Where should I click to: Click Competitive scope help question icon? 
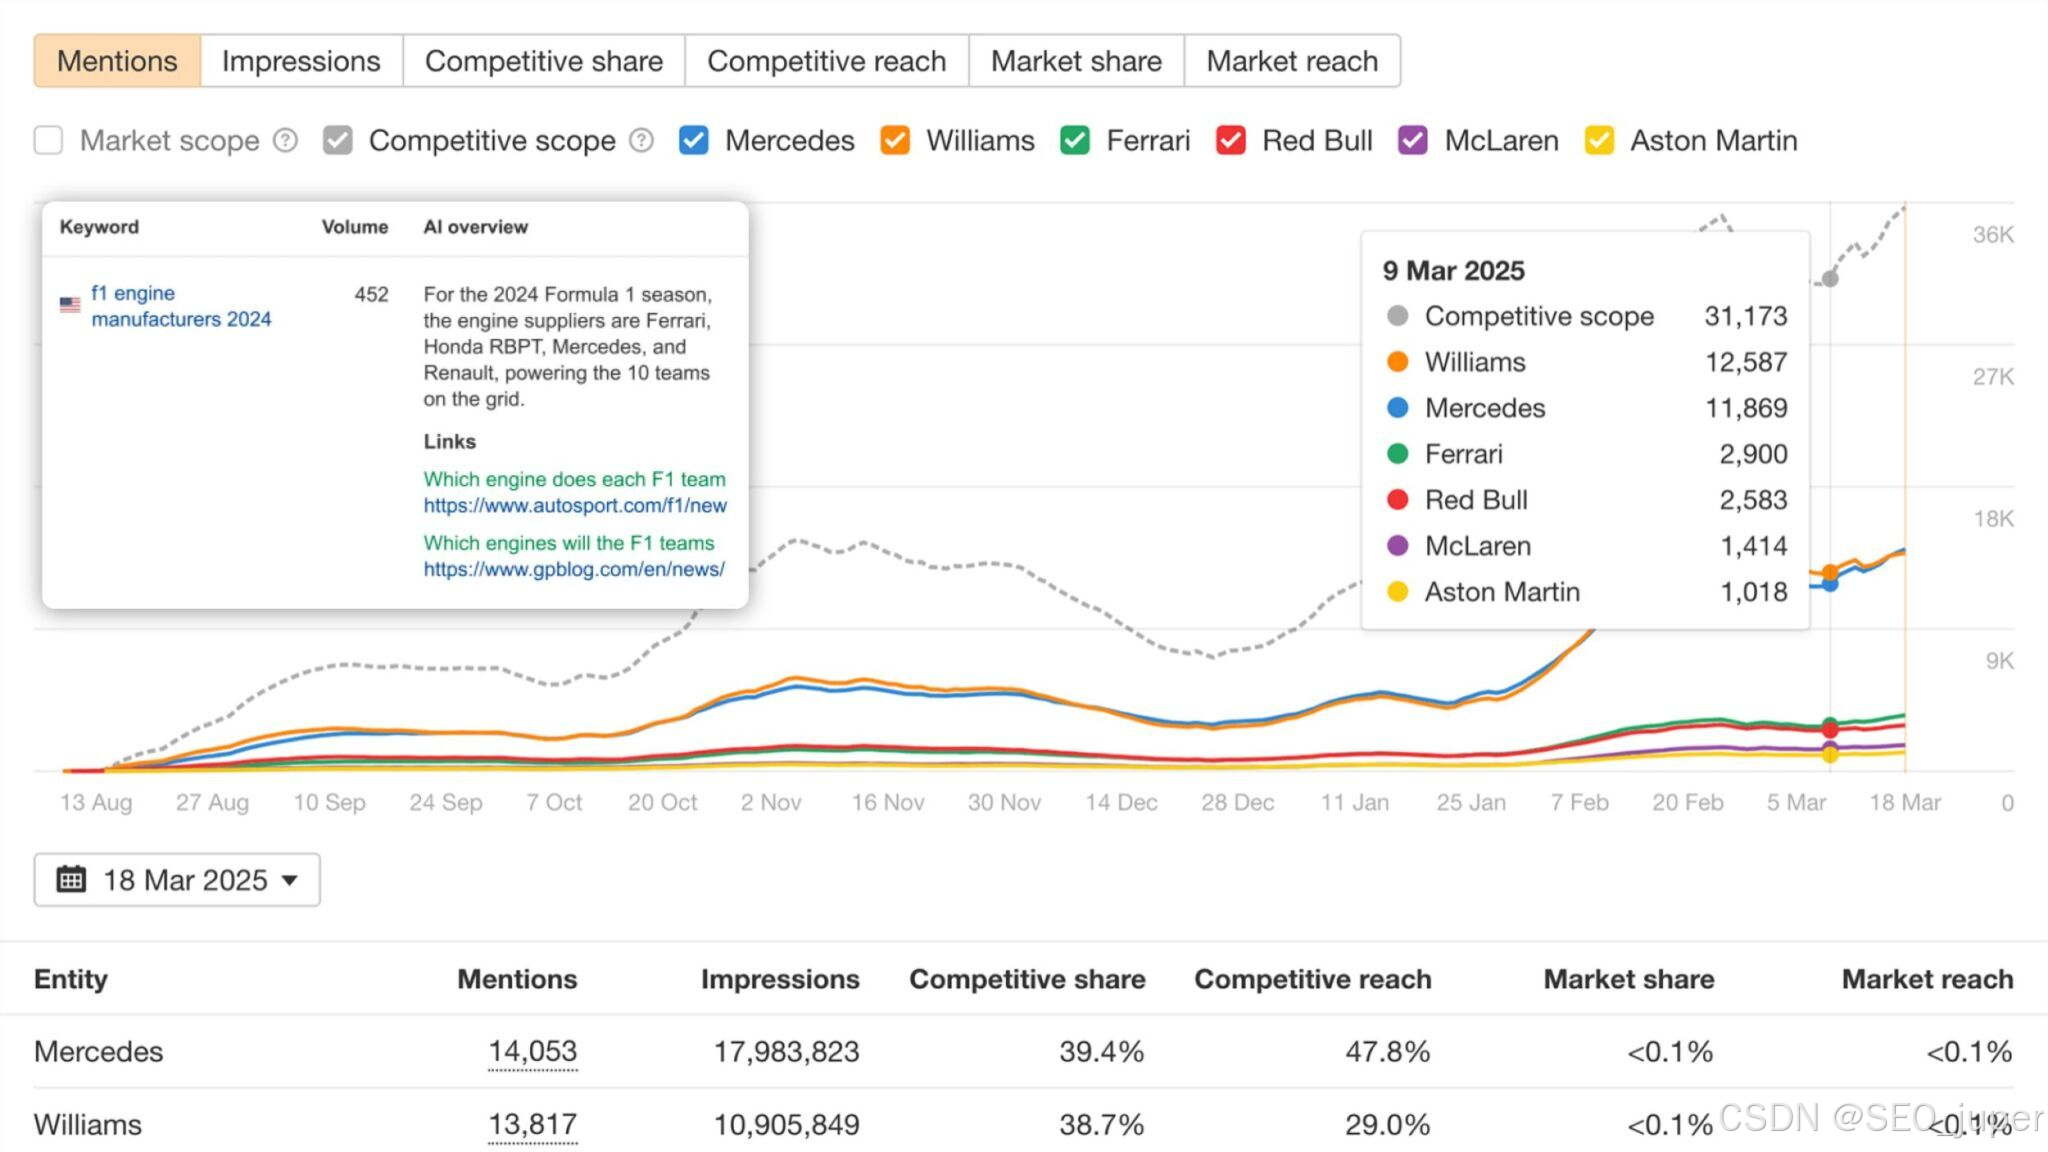tap(641, 141)
